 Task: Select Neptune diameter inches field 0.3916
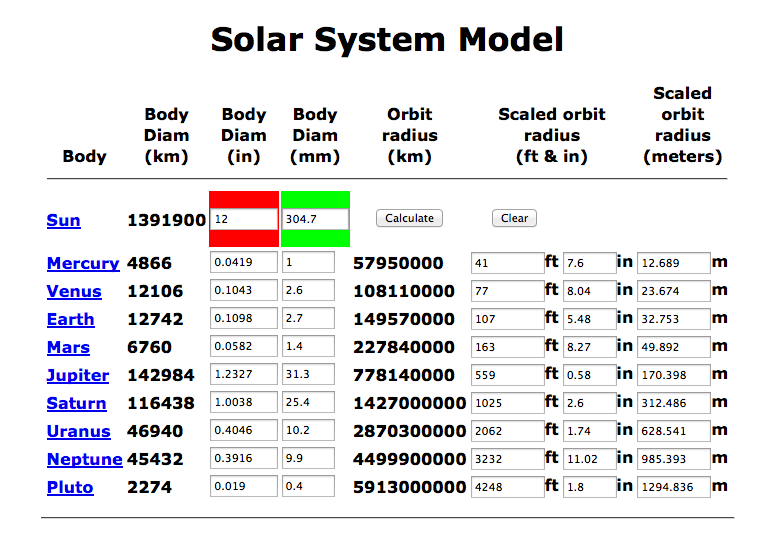click(244, 459)
